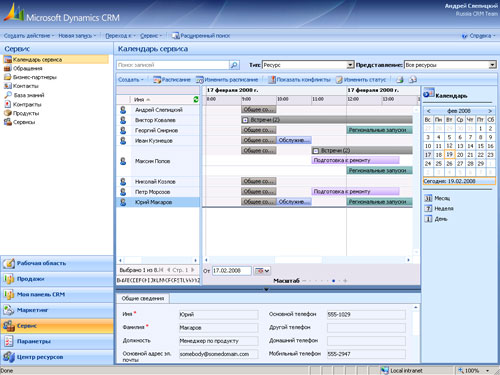
Task: Switch to Моя панель CRM module
Action: coord(57,295)
